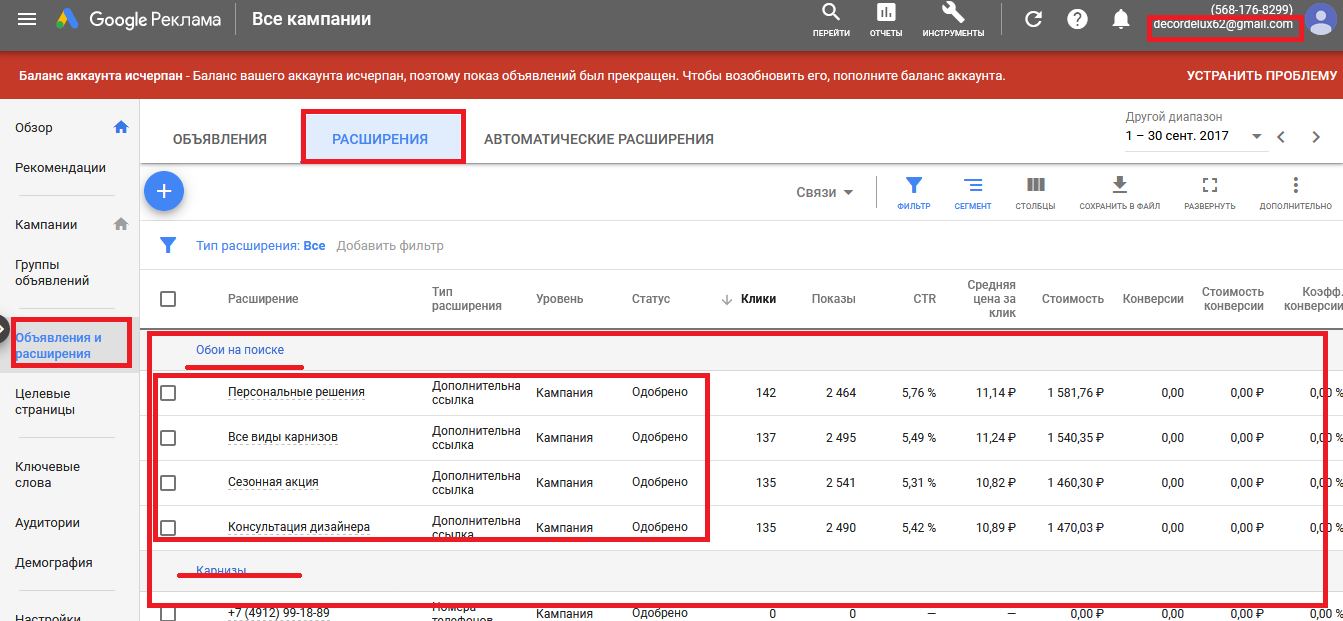Screen dimensions: 1343x621
Task: Click the home icon next to Обзор
Action: pos(121,127)
